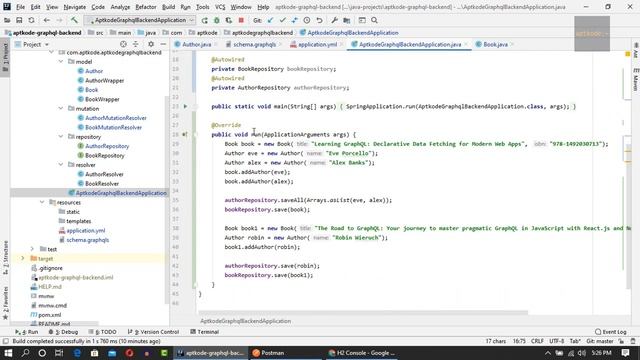Open the File menu

point(20,7)
